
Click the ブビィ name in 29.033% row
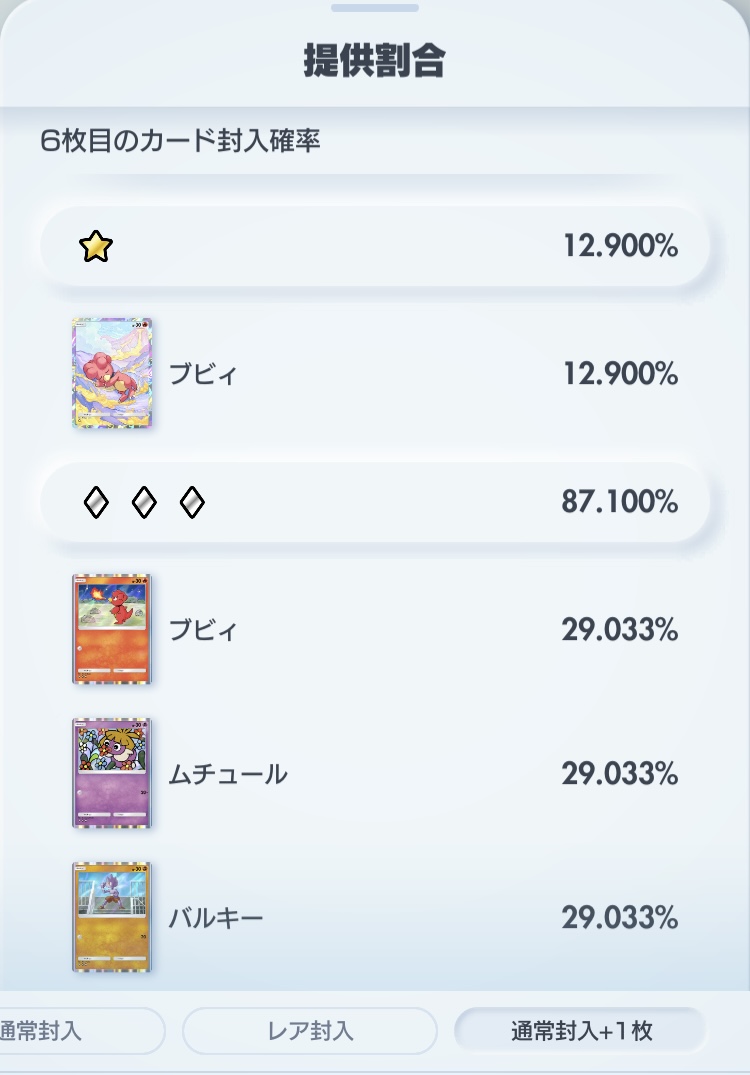point(203,629)
